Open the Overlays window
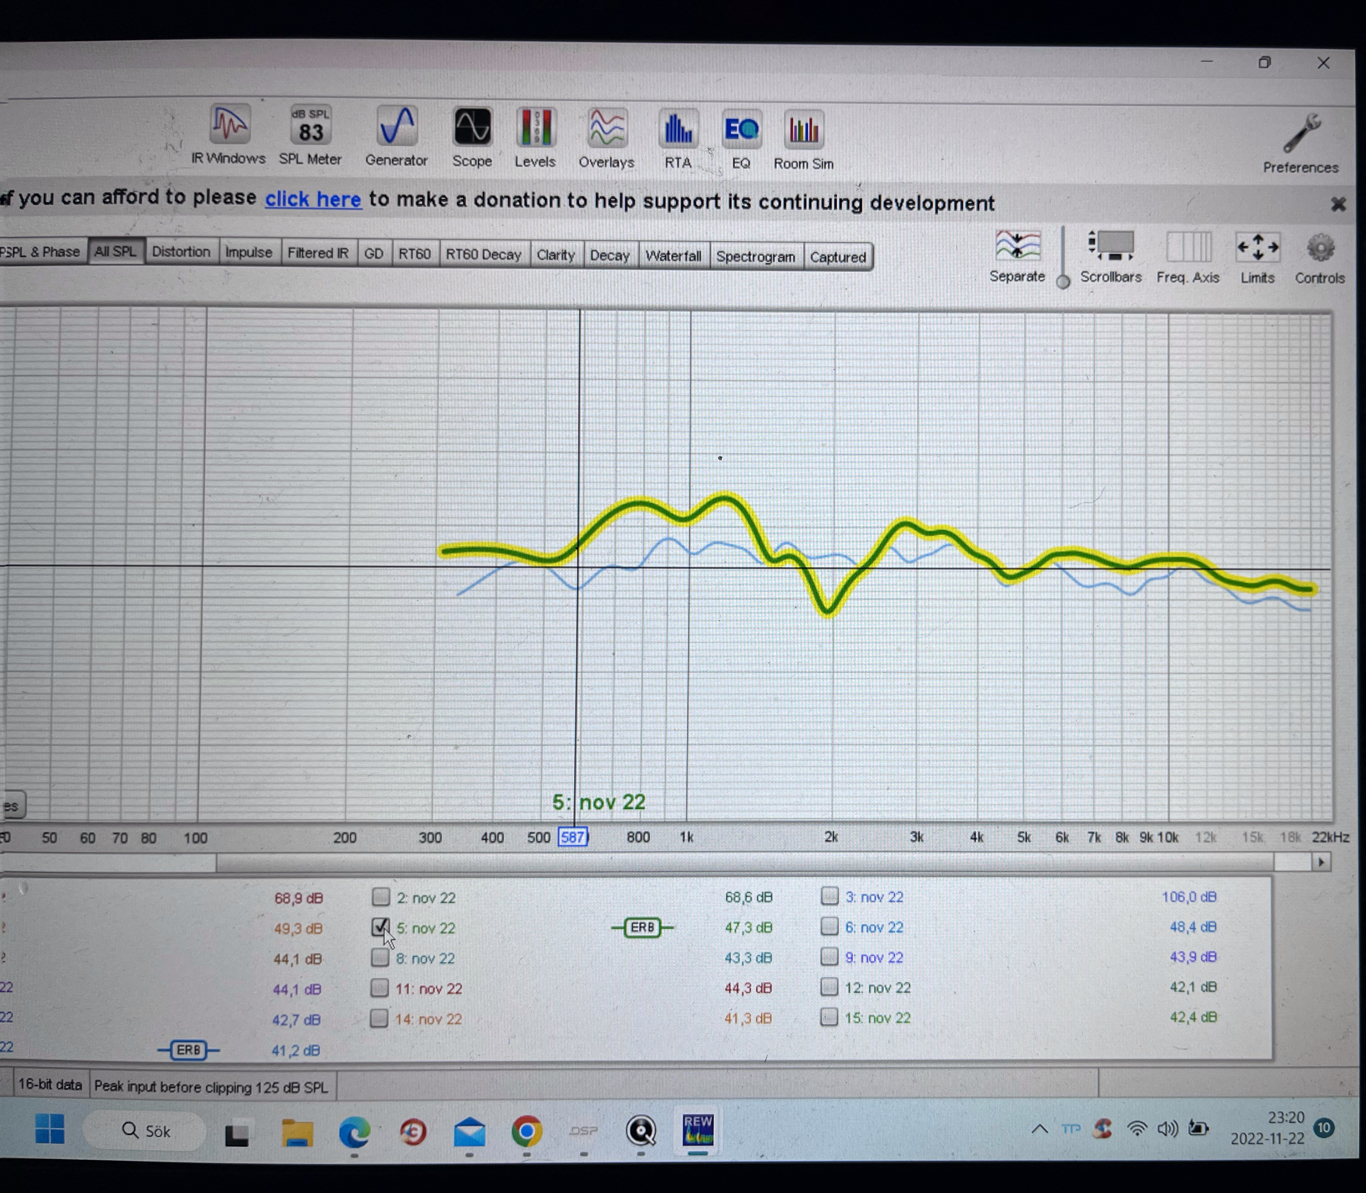 click(x=606, y=139)
